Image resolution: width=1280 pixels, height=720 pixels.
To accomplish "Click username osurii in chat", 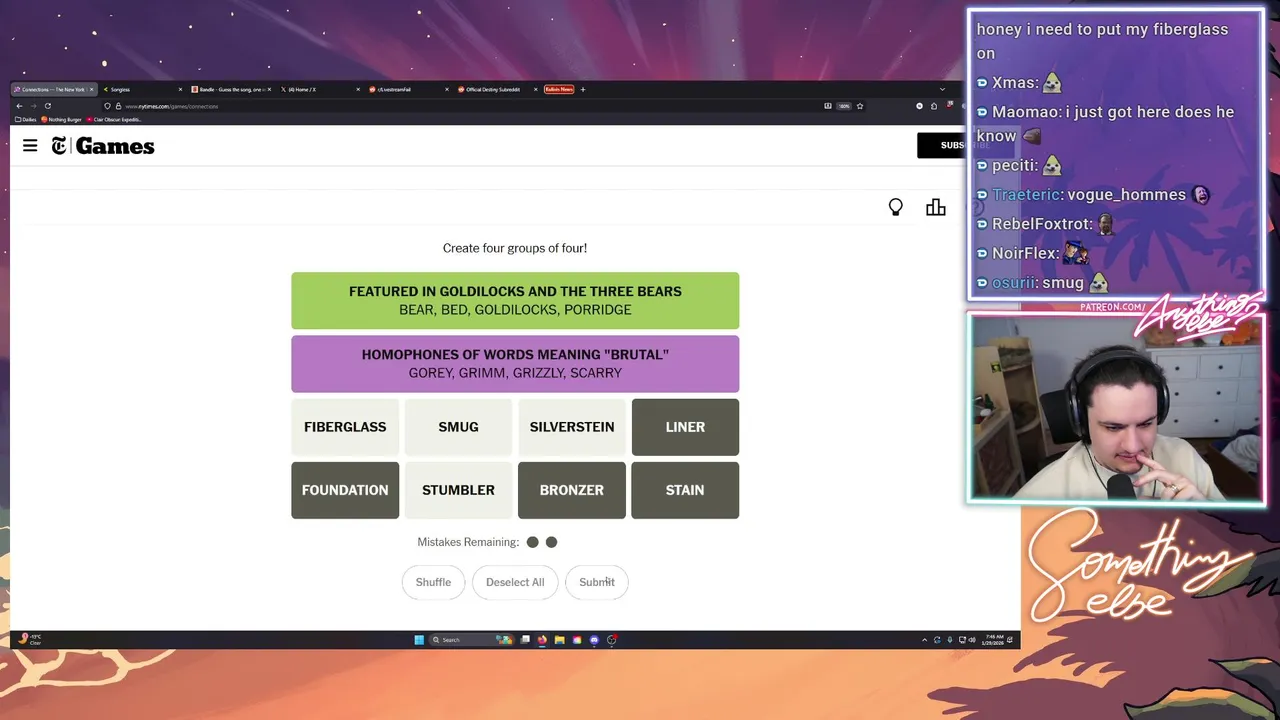I will coord(1013,283).
